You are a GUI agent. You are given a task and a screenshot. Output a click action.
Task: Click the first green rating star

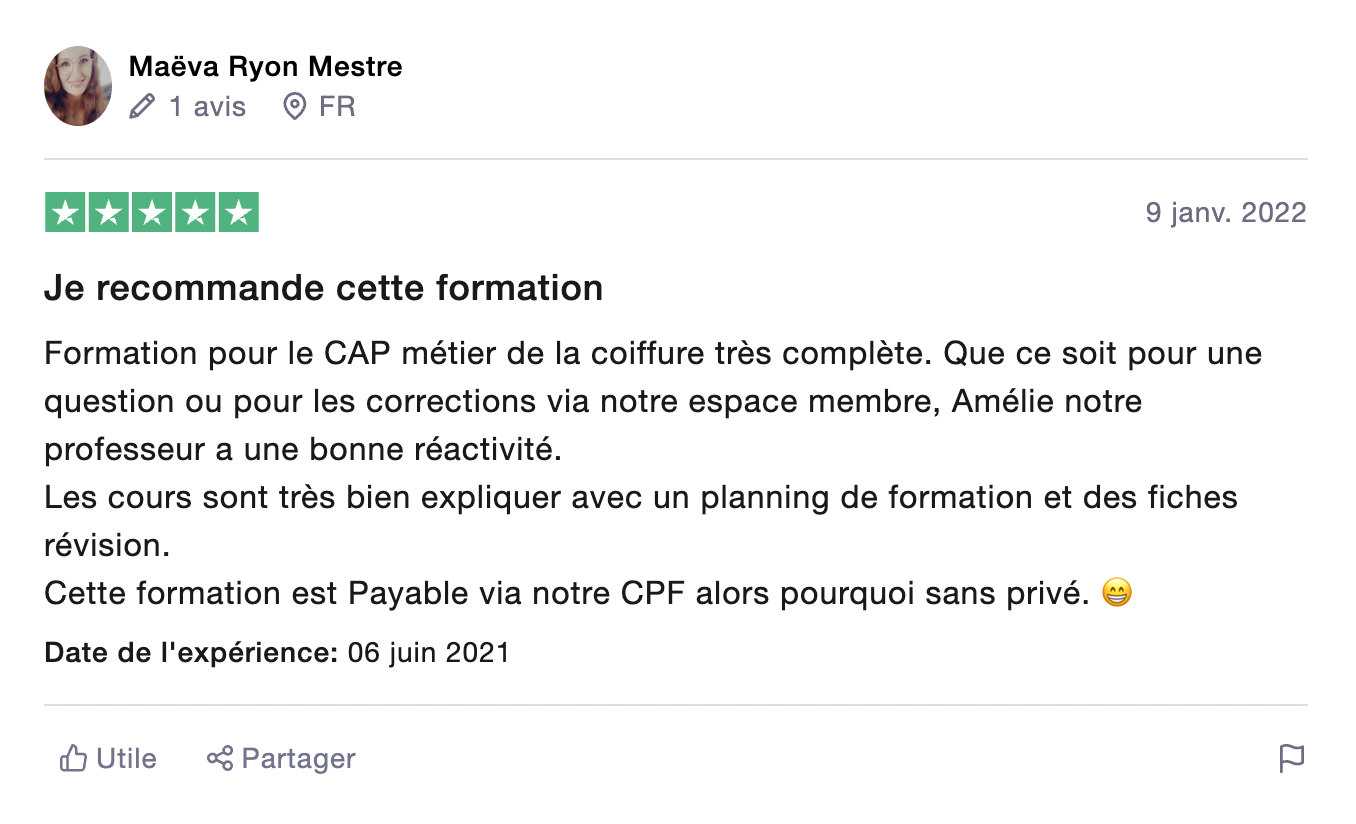point(65,212)
